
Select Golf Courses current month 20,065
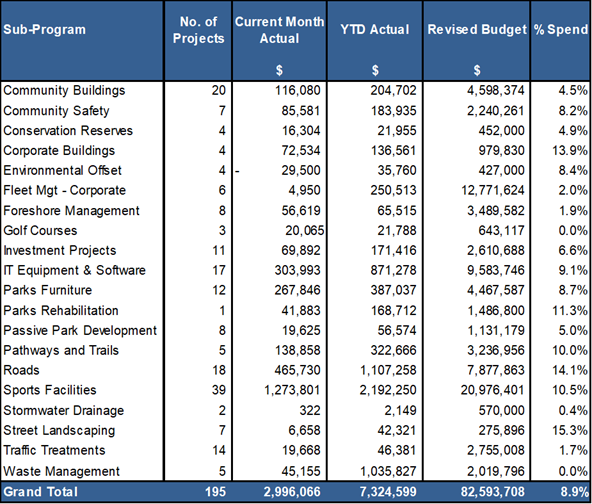click(x=304, y=230)
